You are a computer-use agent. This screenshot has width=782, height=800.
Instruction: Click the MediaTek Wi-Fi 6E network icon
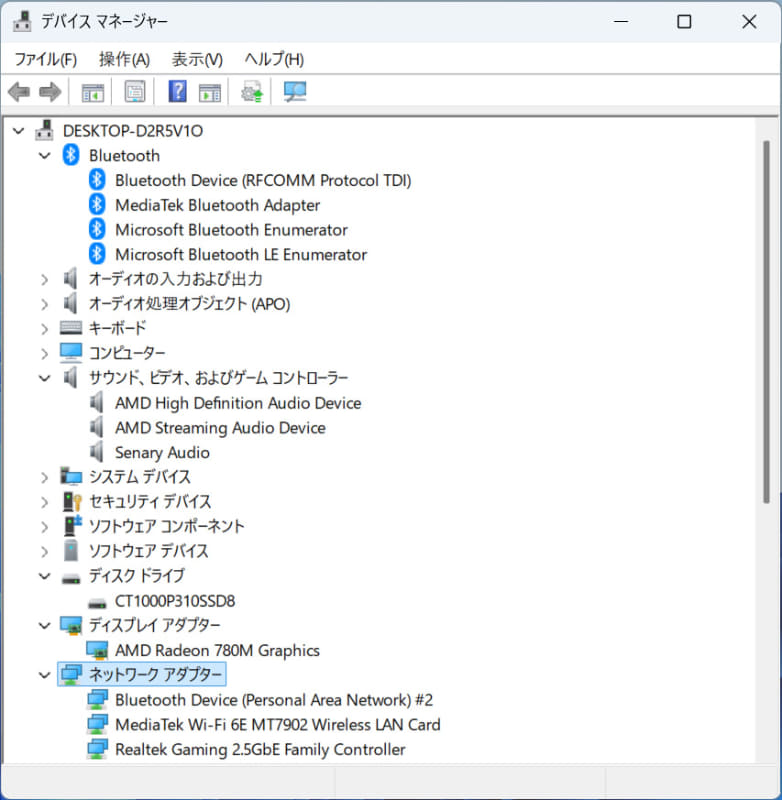click(x=97, y=724)
